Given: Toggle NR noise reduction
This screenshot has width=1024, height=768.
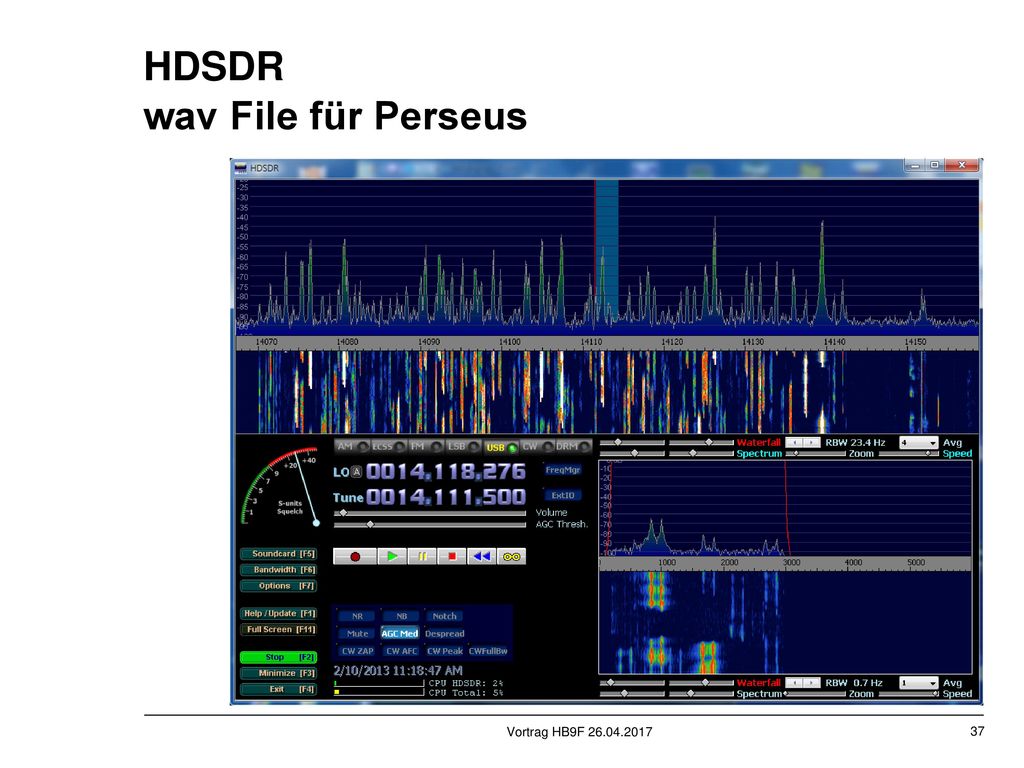Looking at the screenshot, I should (x=357, y=616).
